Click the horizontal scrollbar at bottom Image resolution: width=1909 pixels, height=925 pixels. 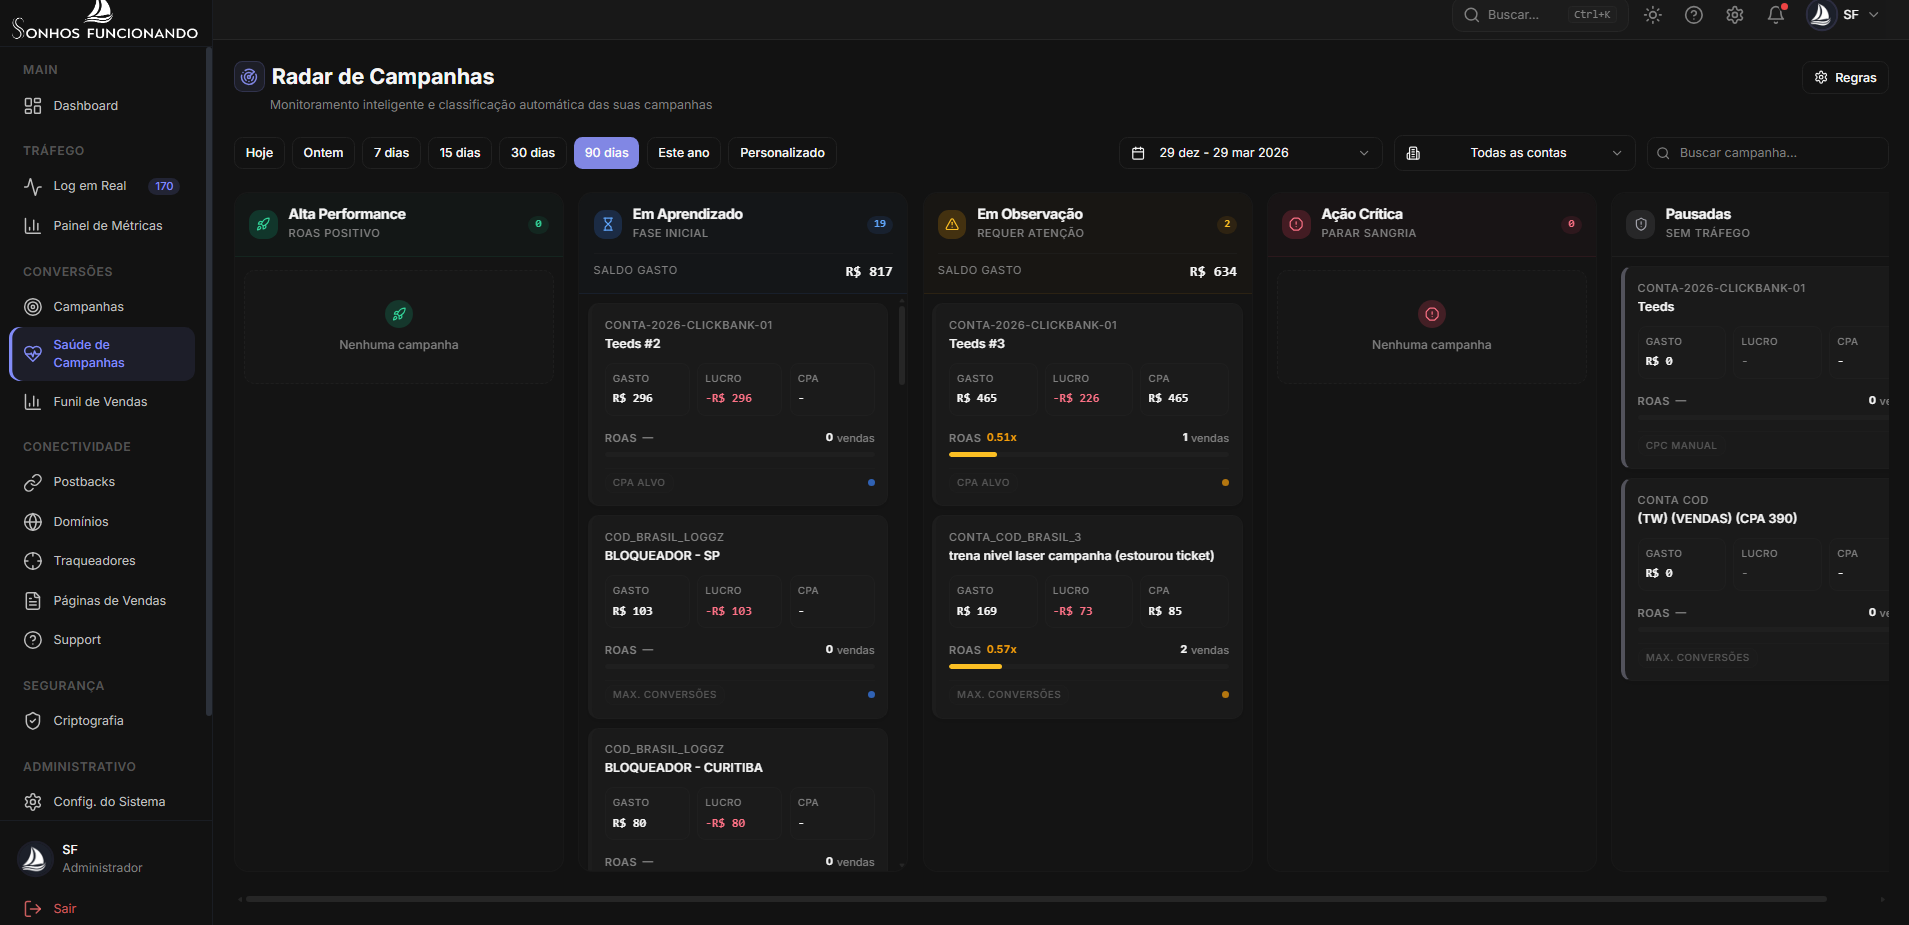pyautogui.click(x=1036, y=899)
